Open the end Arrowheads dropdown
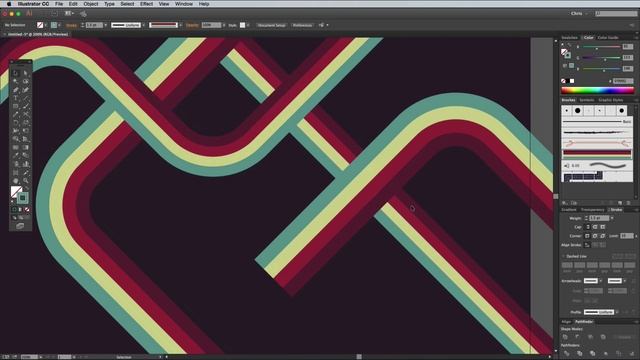The height and width of the screenshot is (360, 640). pyautogui.click(x=624, y=281)
